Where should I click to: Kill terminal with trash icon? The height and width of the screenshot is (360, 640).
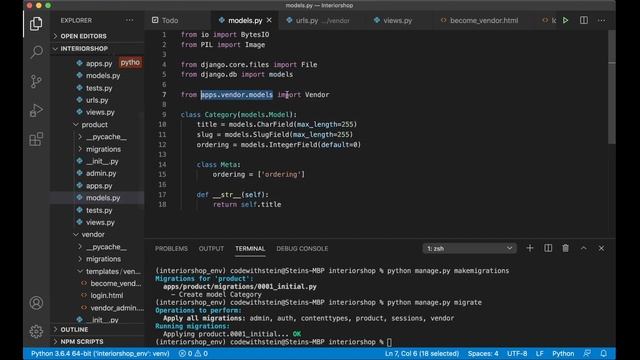[565, 248]
